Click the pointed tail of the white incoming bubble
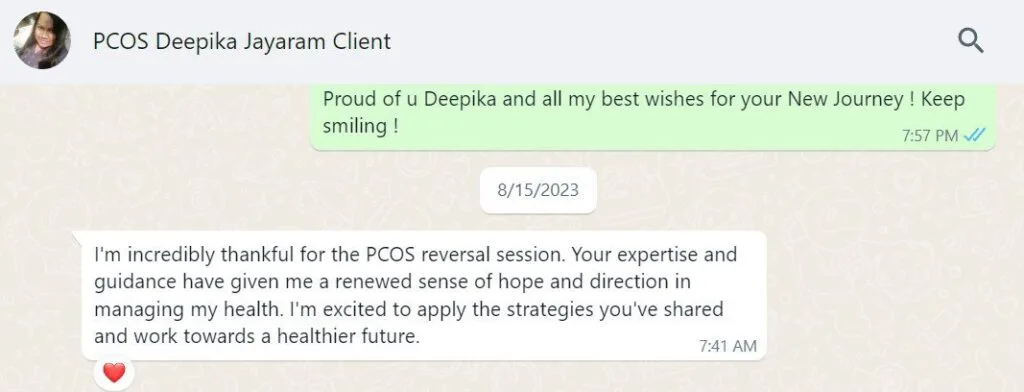 [77, 237]
